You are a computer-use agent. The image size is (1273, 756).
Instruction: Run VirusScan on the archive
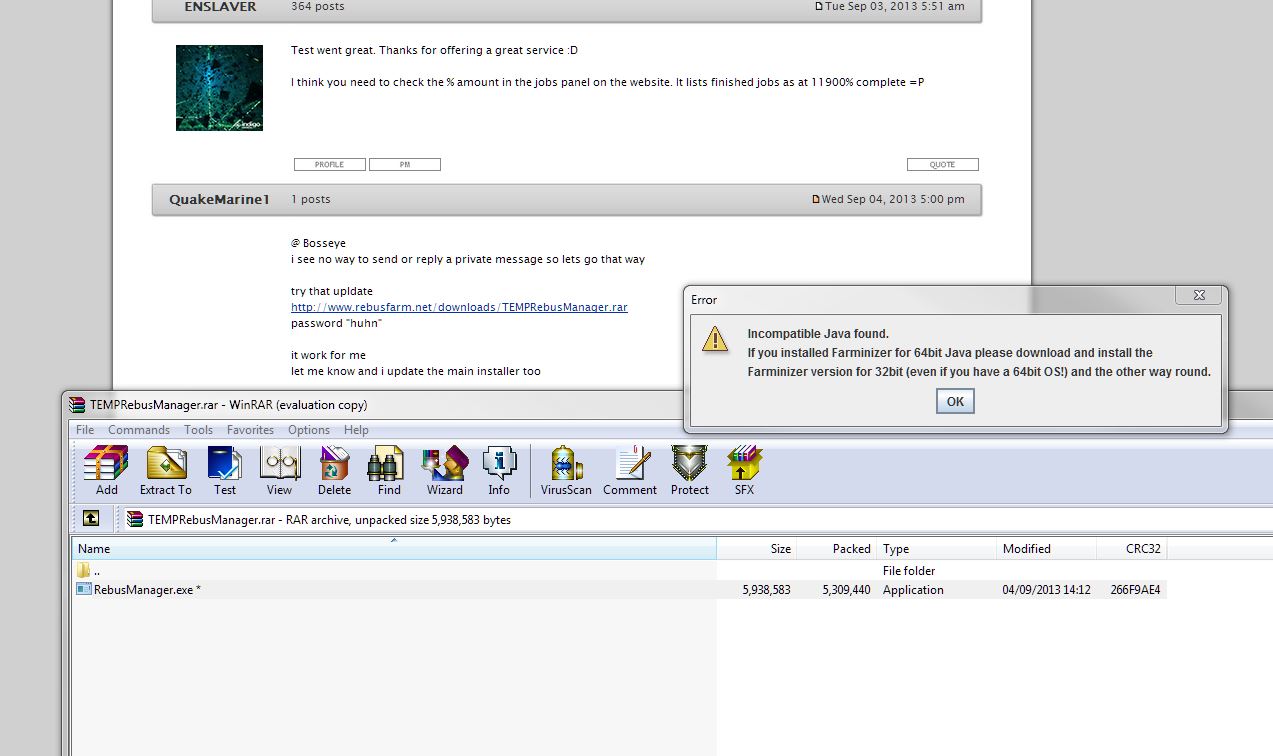pyautogui.click(x=566, y=470)
